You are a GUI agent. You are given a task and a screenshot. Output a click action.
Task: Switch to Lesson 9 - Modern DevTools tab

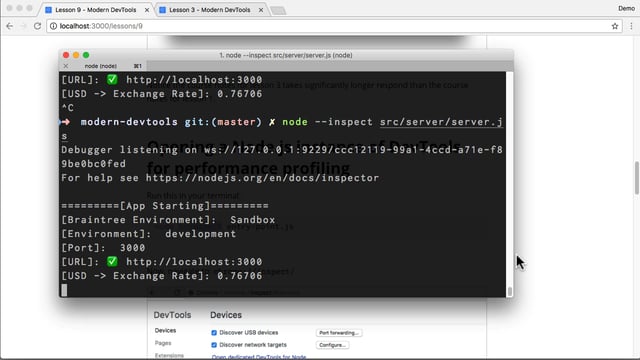pyautogui.click(x=96, y=10)
